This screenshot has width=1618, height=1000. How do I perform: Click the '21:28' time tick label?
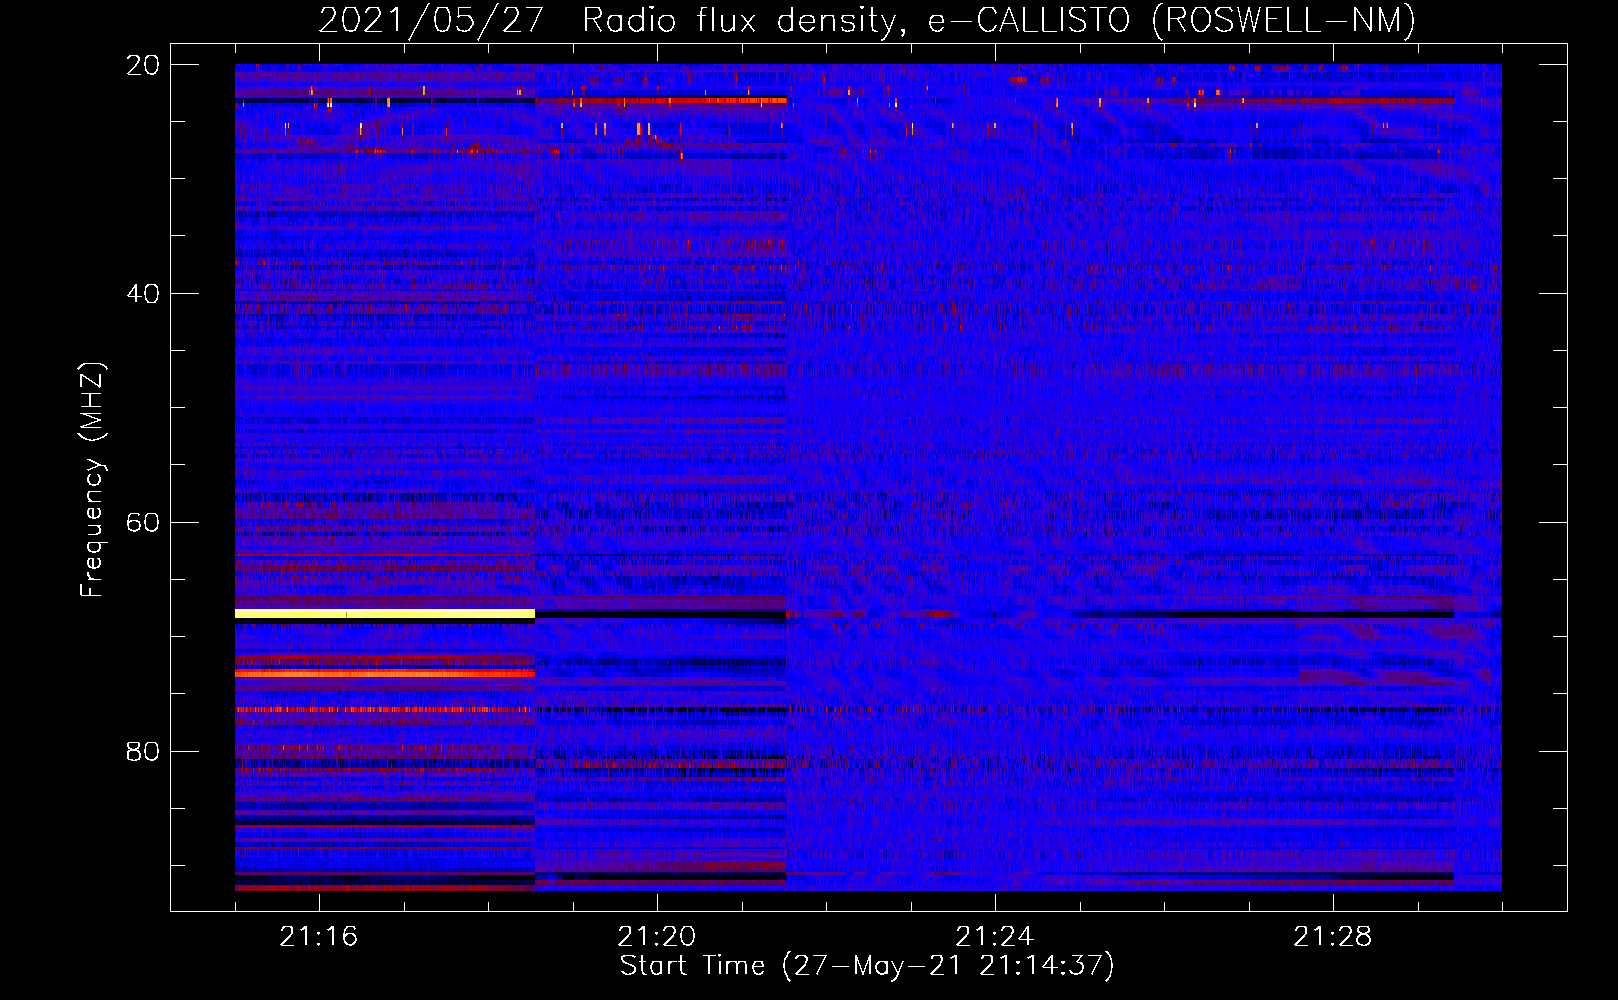coord(1333,937)
